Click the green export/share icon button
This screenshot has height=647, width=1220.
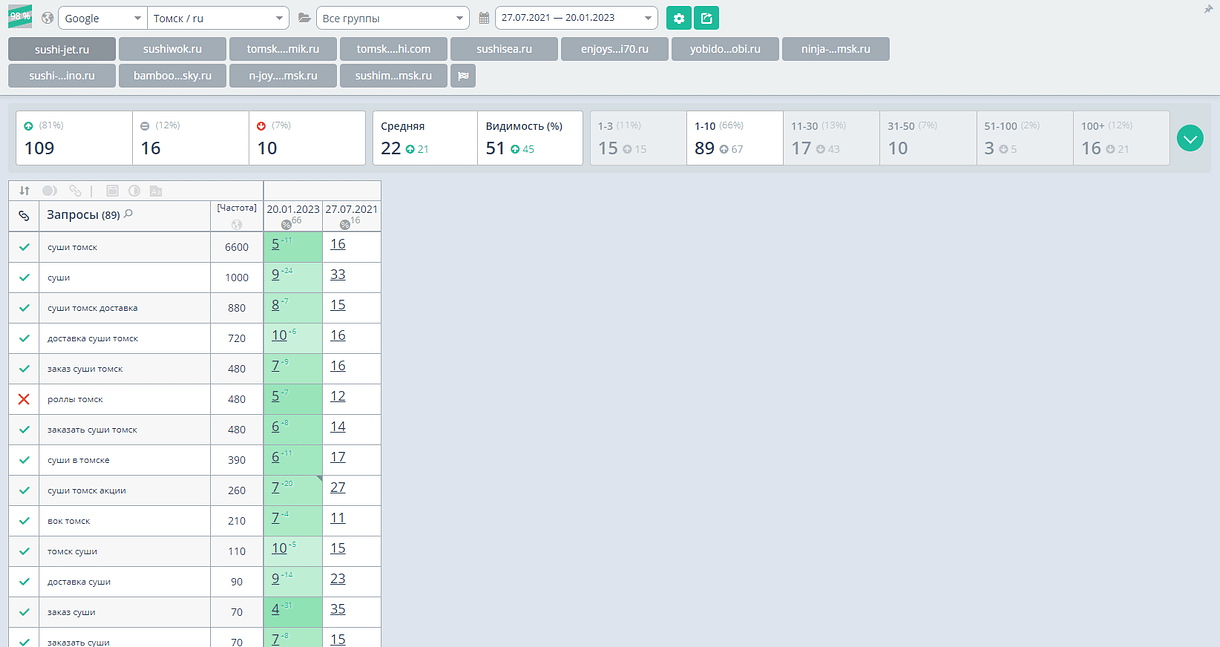[706, 18]
